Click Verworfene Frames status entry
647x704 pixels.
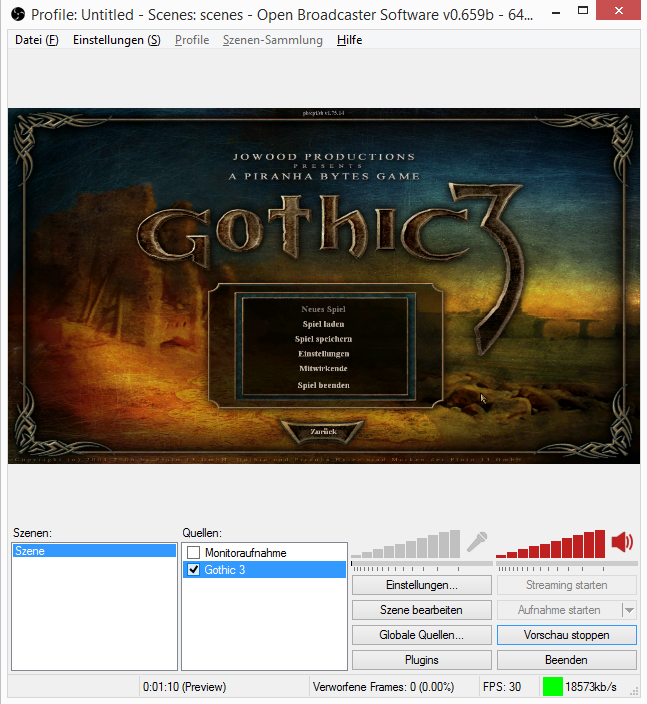(383, 687)
